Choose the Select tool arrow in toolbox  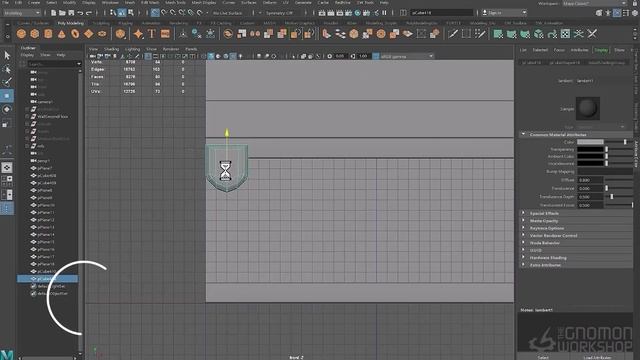pos(7,55)
